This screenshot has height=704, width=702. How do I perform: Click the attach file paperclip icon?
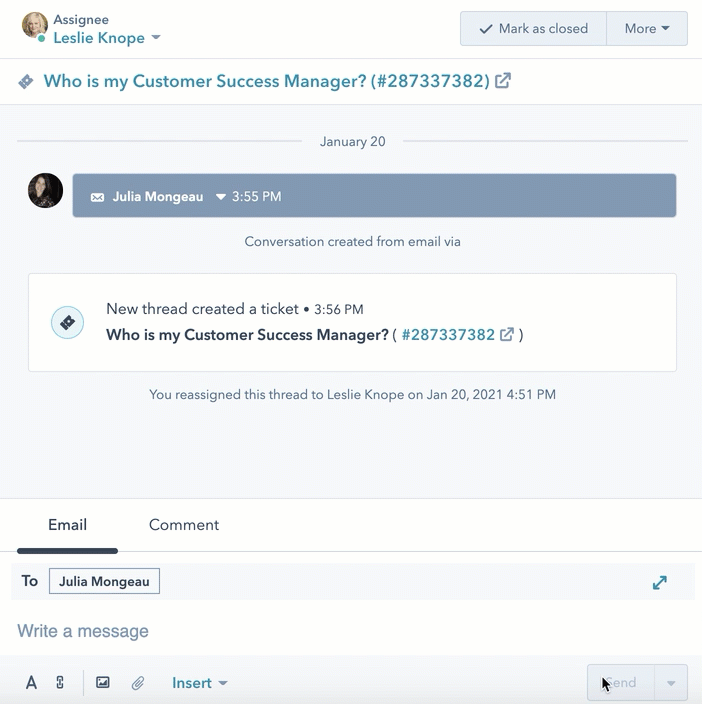click(138, 683)
